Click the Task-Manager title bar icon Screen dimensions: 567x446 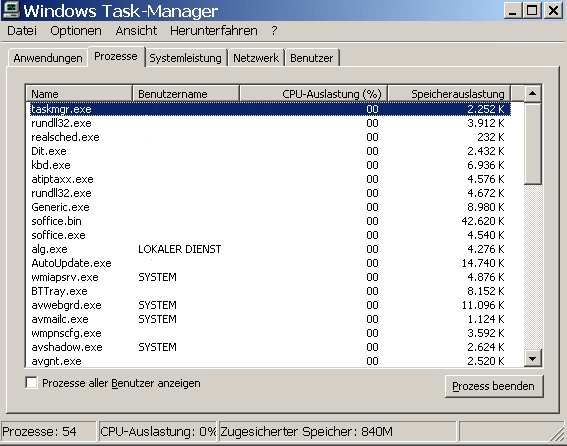[11, 10]
